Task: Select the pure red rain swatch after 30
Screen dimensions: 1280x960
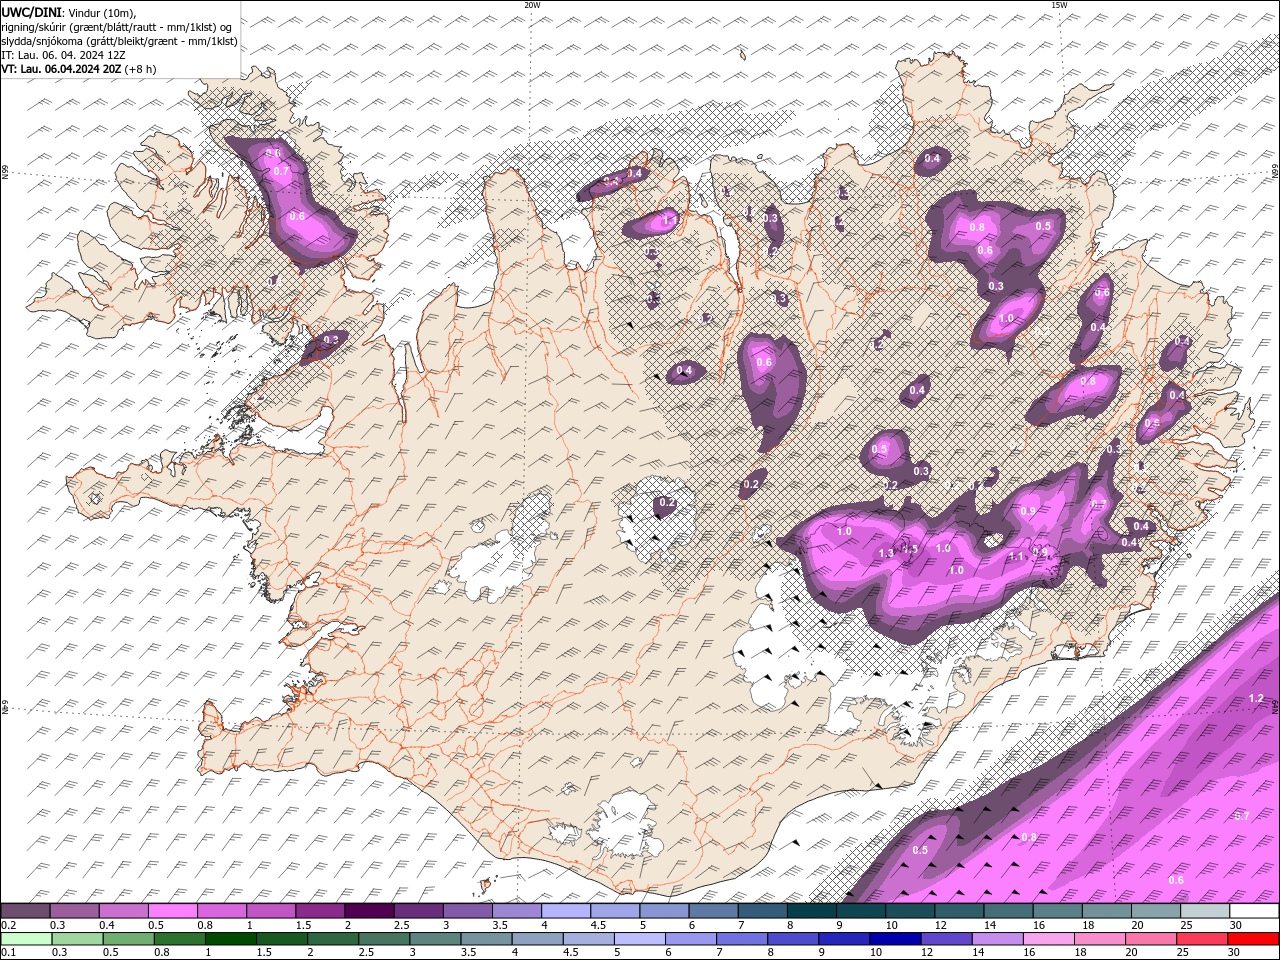Action: click(x=1252, y=939)
